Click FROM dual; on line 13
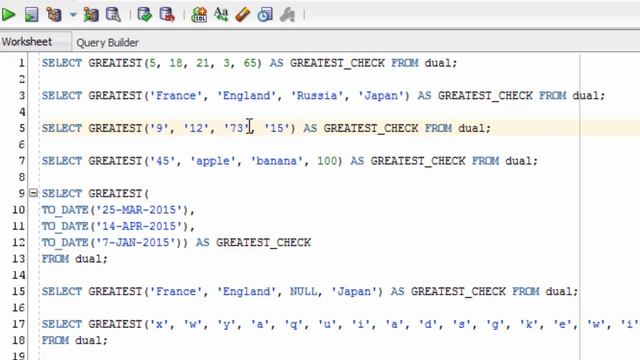The image size is (640, 360). [x=75, y=259]
